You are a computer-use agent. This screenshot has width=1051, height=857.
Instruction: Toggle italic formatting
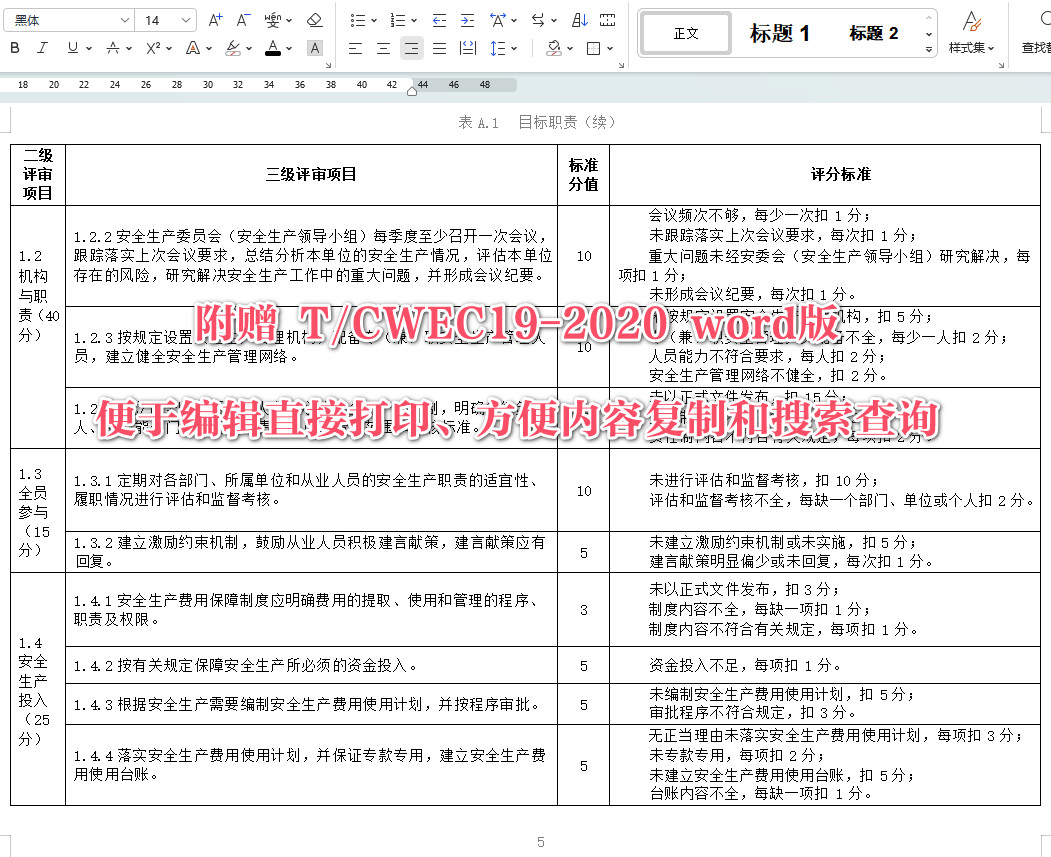42,48
